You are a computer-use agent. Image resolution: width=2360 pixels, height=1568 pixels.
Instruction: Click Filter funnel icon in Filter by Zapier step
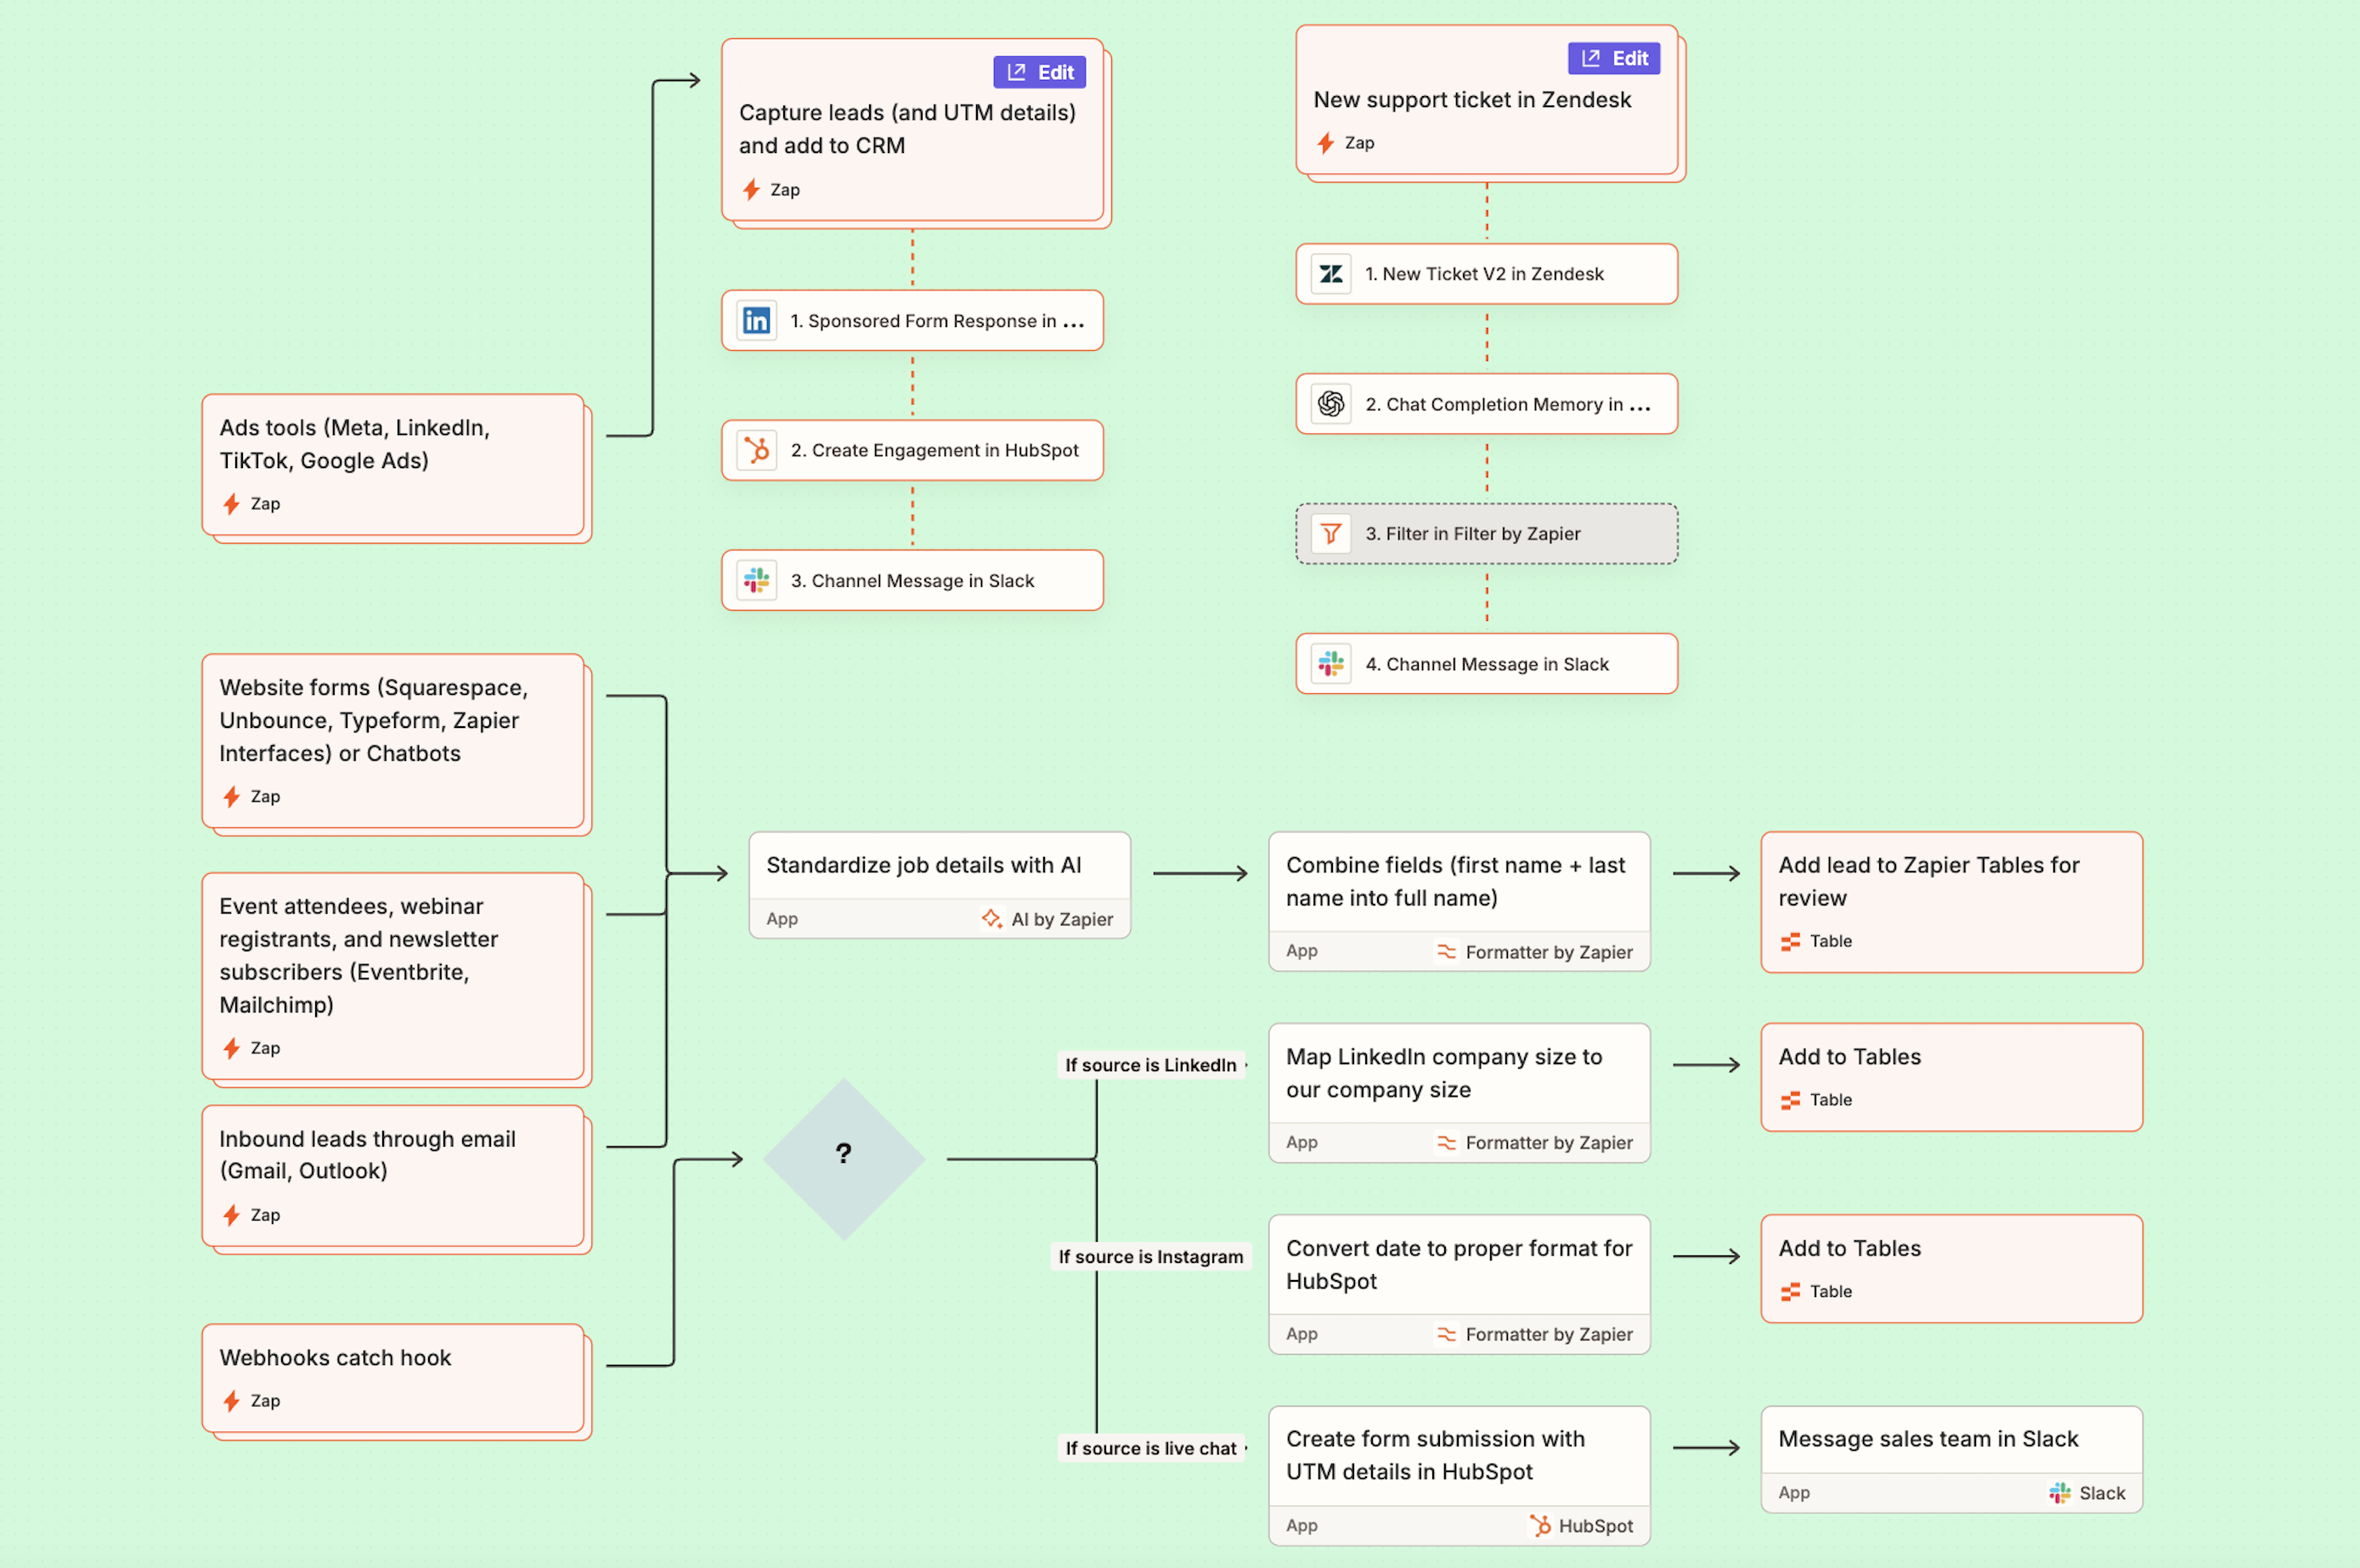click(x=1331, y=534)
